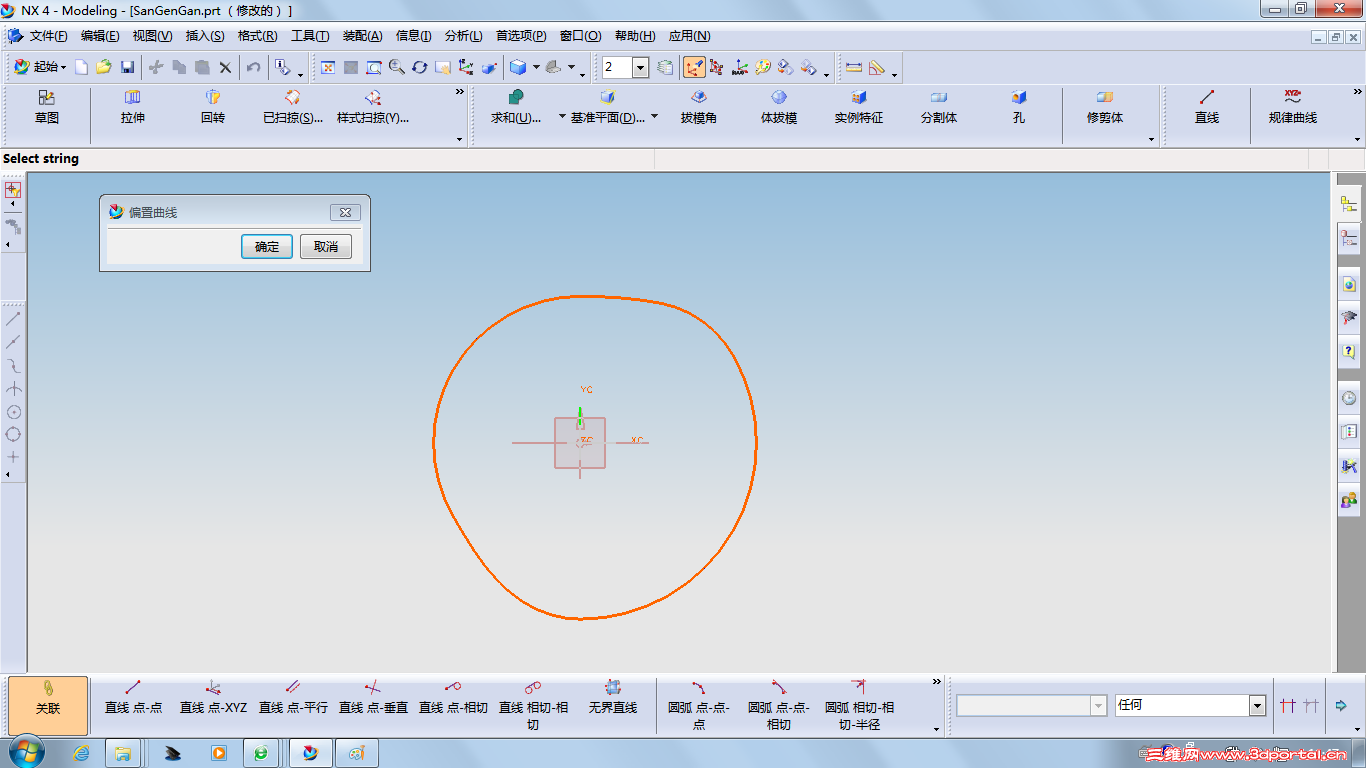Select the 直线 (Line) tool
The height and width of the screenshot is (768, 1366).
(1207, 107)
